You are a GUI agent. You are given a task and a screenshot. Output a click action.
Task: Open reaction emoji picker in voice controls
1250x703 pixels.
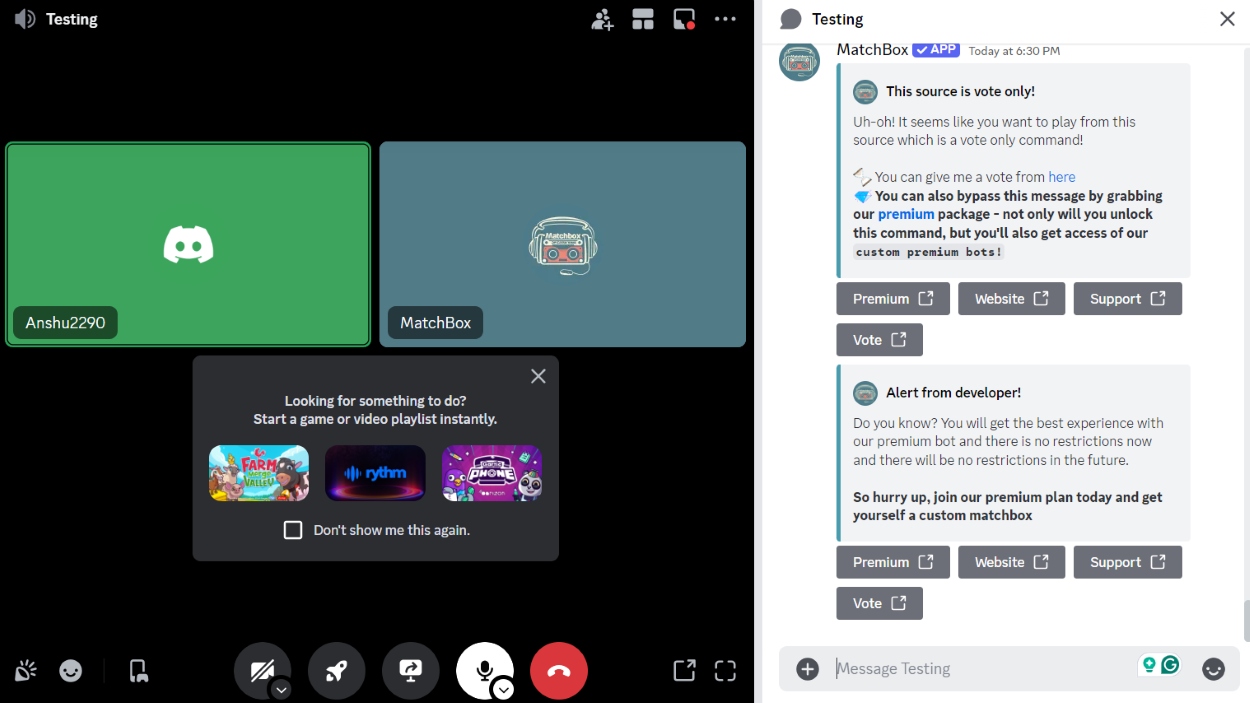point(70,670)
